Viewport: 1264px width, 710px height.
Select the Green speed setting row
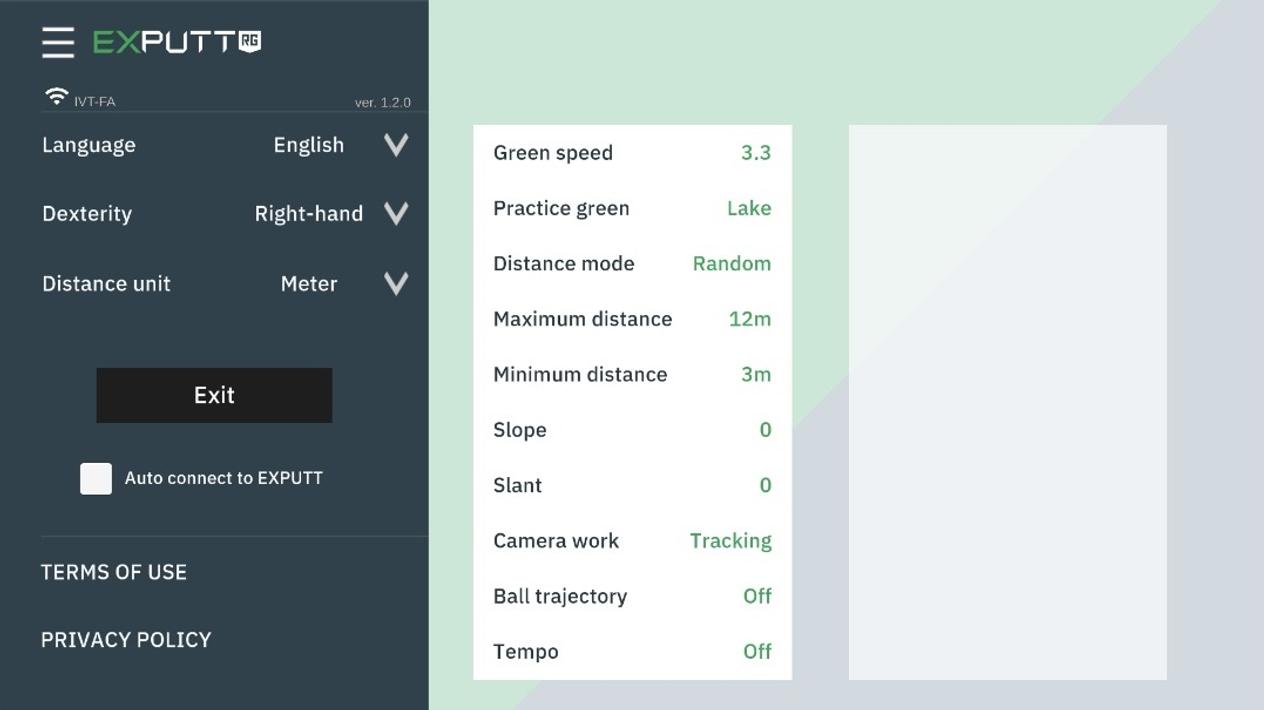[632, 153]
